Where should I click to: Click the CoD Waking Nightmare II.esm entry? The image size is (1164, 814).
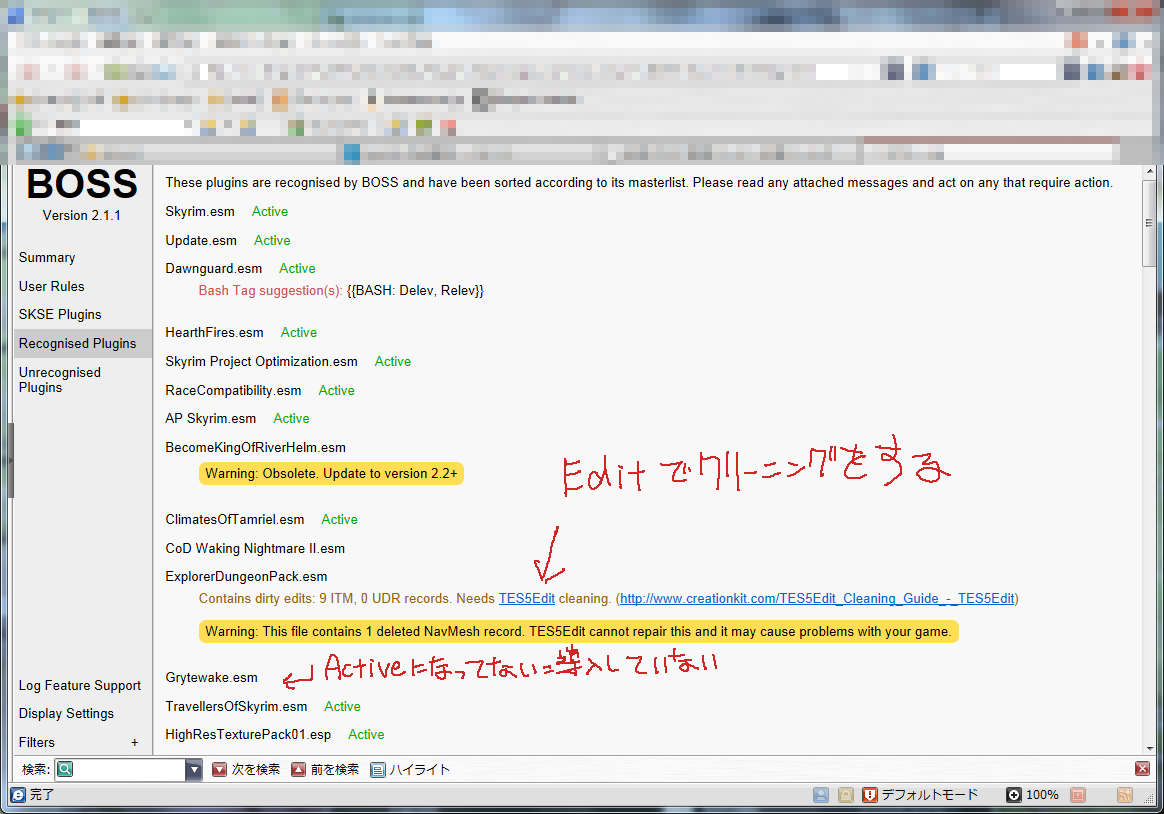tap(255, 548)
